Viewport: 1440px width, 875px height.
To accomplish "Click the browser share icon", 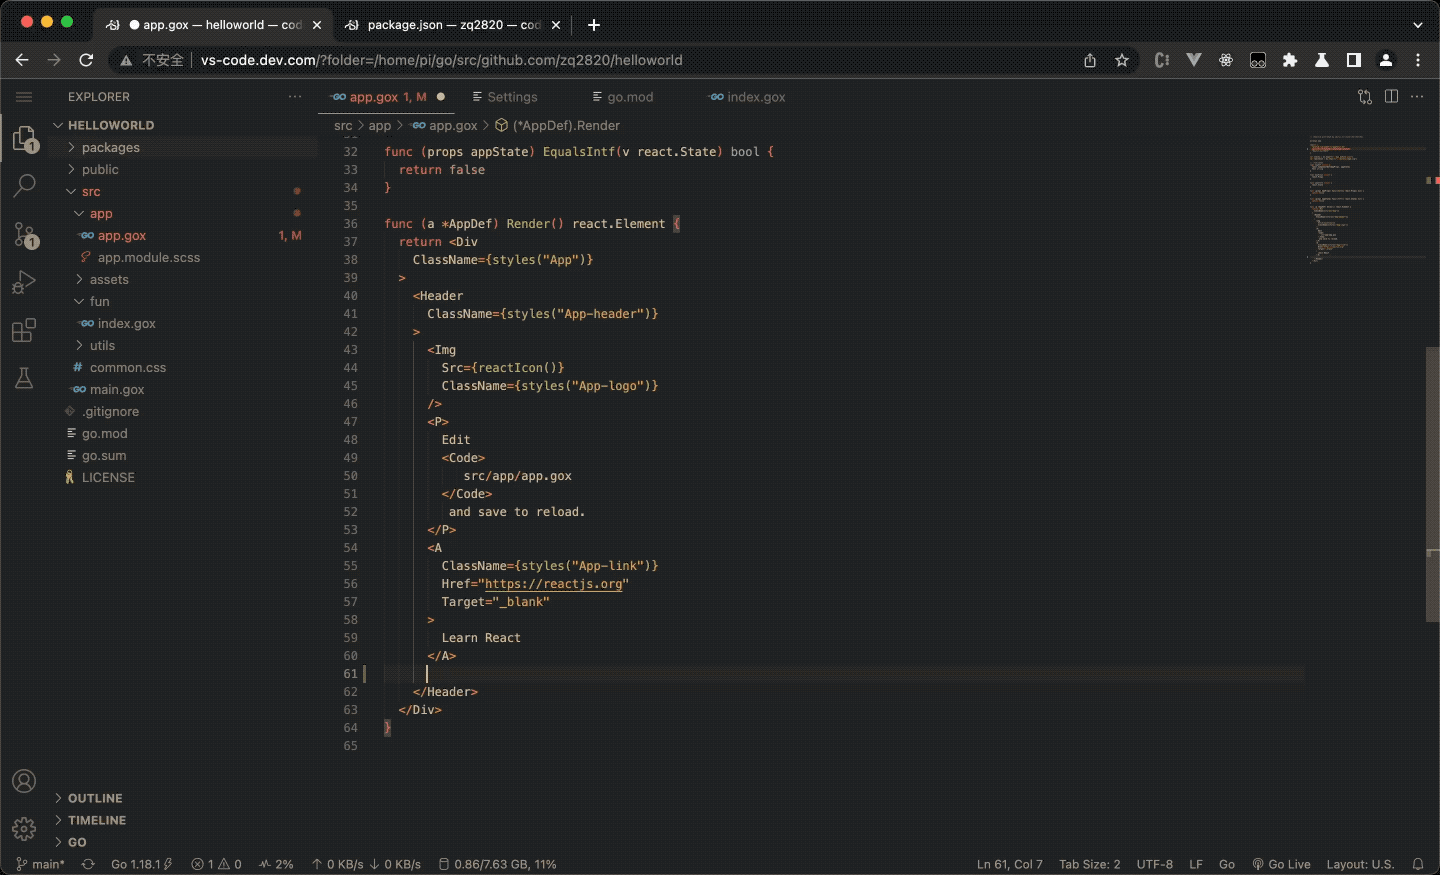I will (x=1090, y=60).
